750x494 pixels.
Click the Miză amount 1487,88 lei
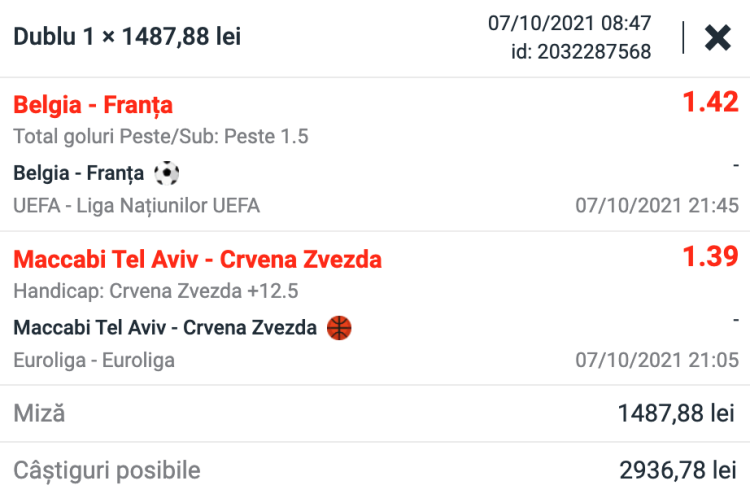(677, 412)
